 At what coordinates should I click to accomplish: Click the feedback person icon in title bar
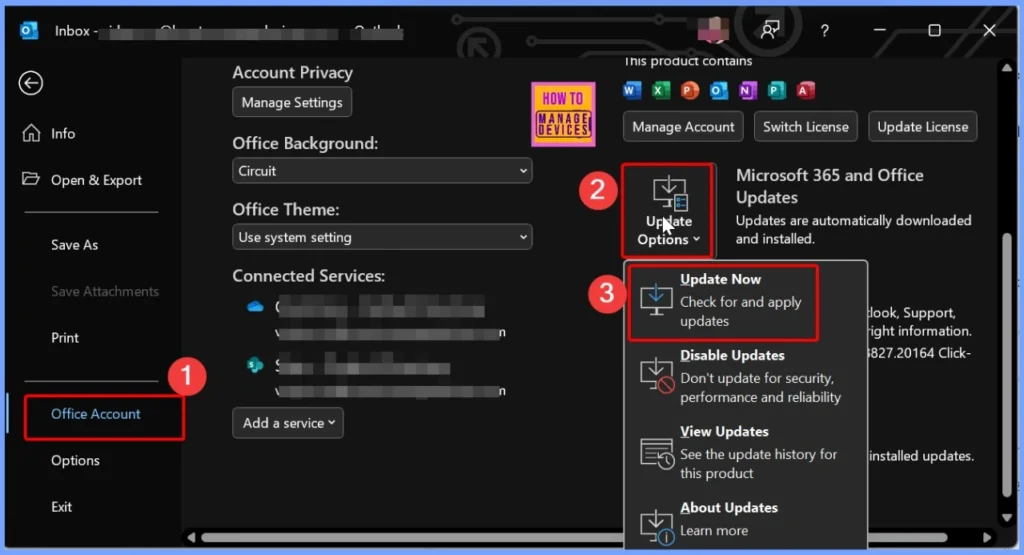pyautogui.click(x=770, y=30)
